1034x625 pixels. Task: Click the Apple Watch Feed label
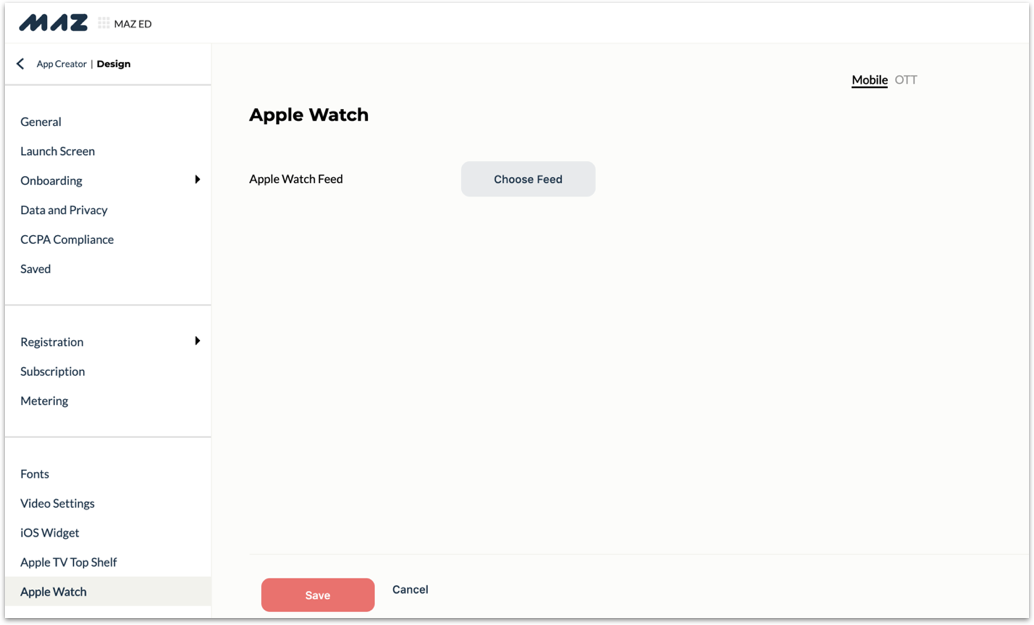296,179
